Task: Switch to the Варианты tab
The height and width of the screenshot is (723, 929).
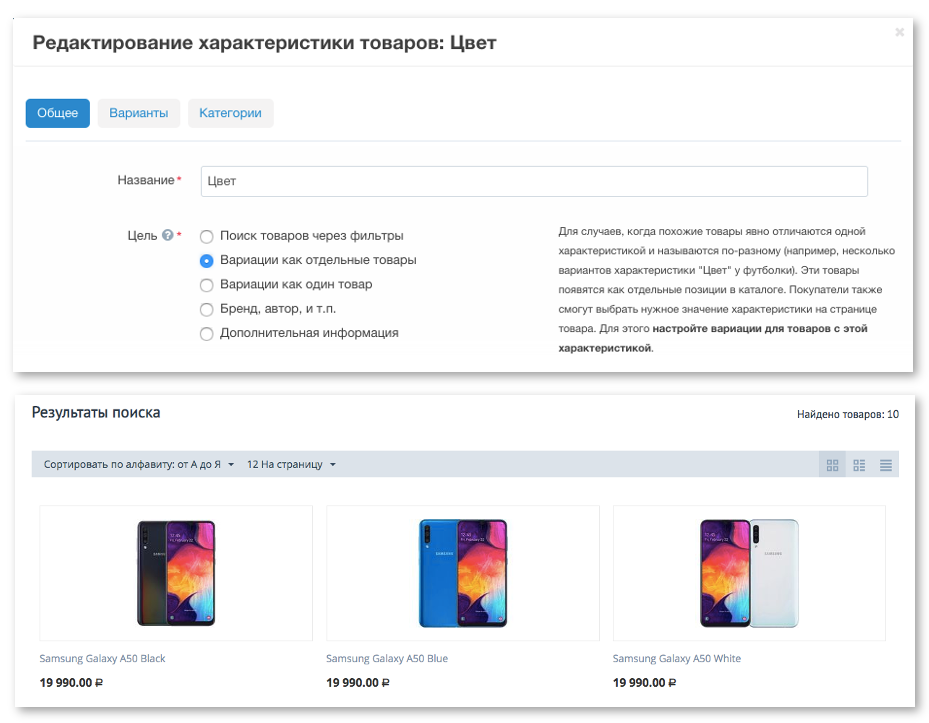Action: tap(139, 113)
